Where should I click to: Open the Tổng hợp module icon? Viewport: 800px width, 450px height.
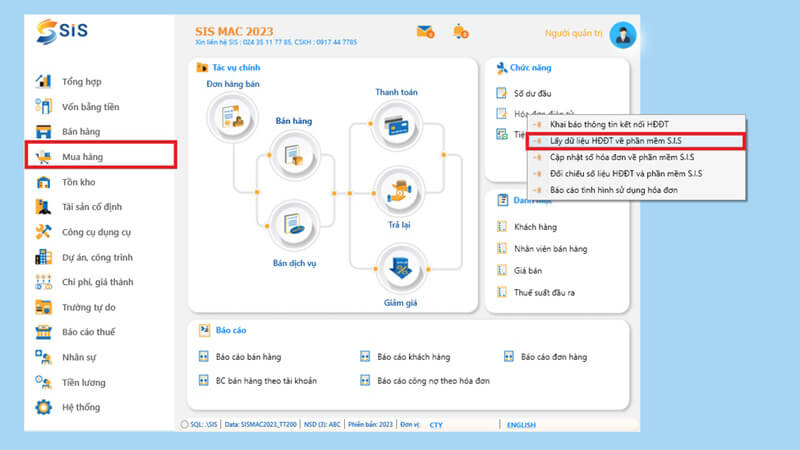click(43, 81)
